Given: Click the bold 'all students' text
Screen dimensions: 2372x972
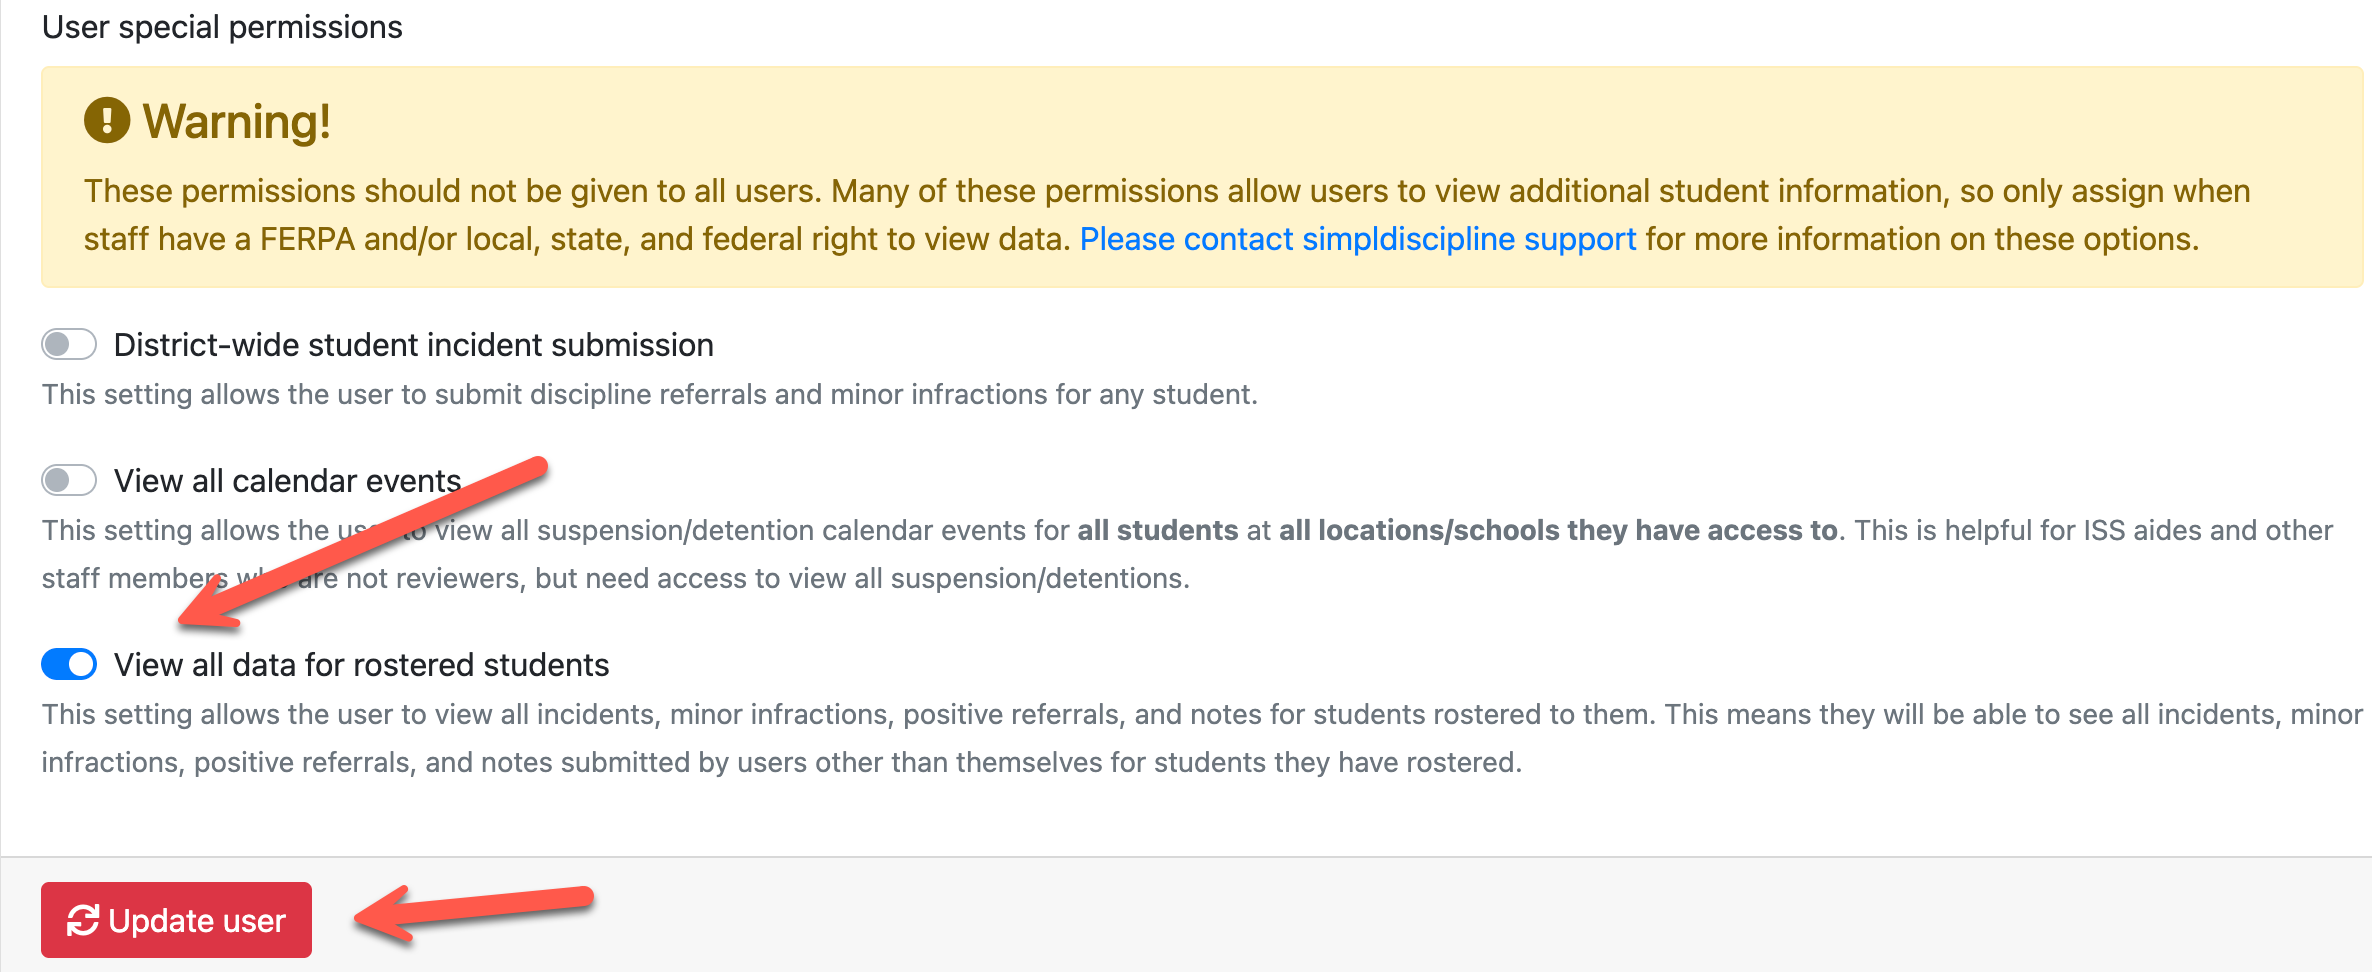Looking at the screenshot, I should click(x=1157, y=530).
